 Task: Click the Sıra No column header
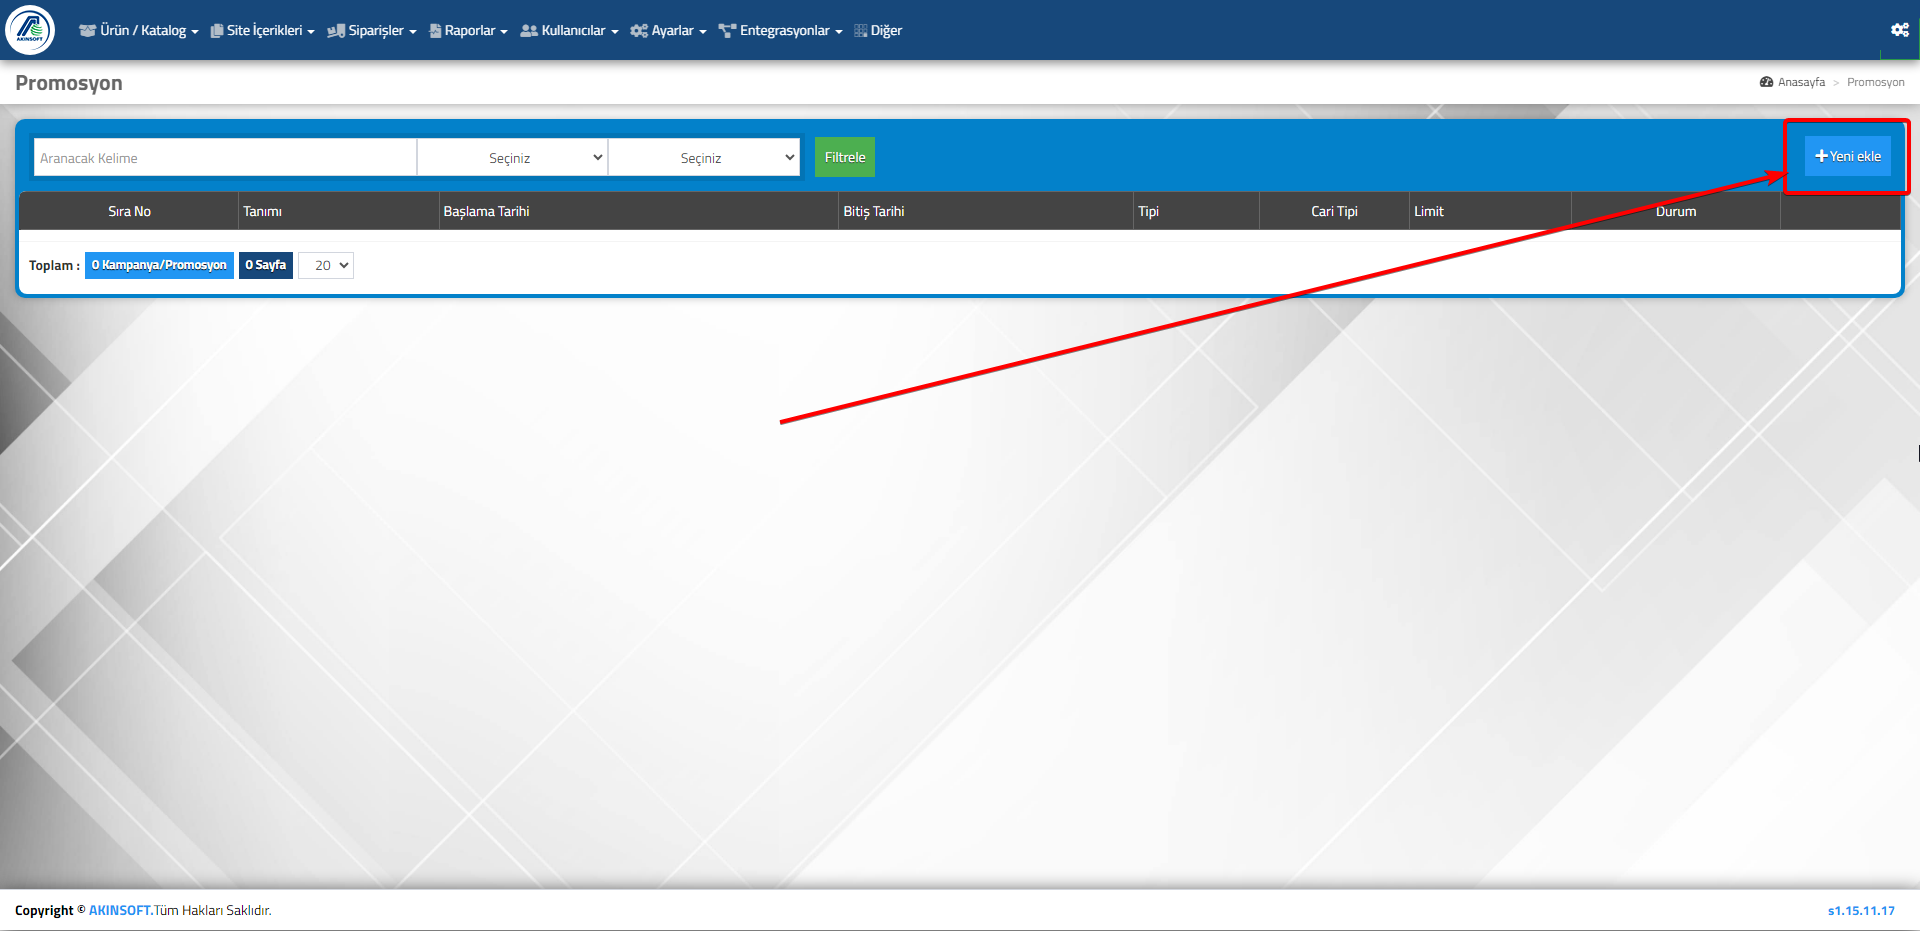(x=129, y=211)
